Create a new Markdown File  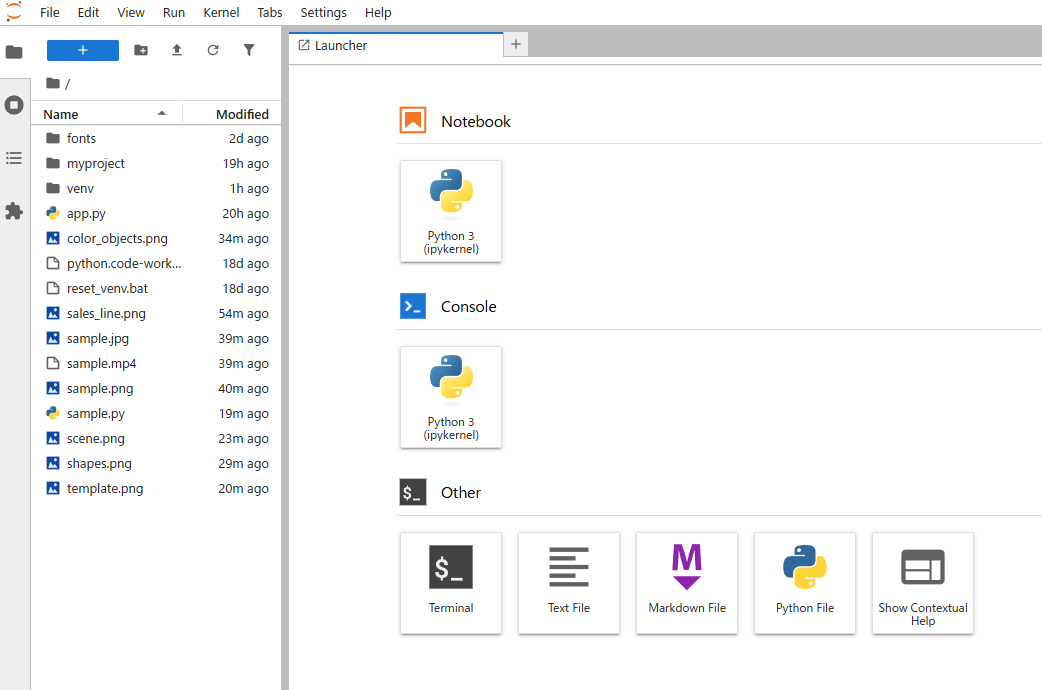pos(687,582)
